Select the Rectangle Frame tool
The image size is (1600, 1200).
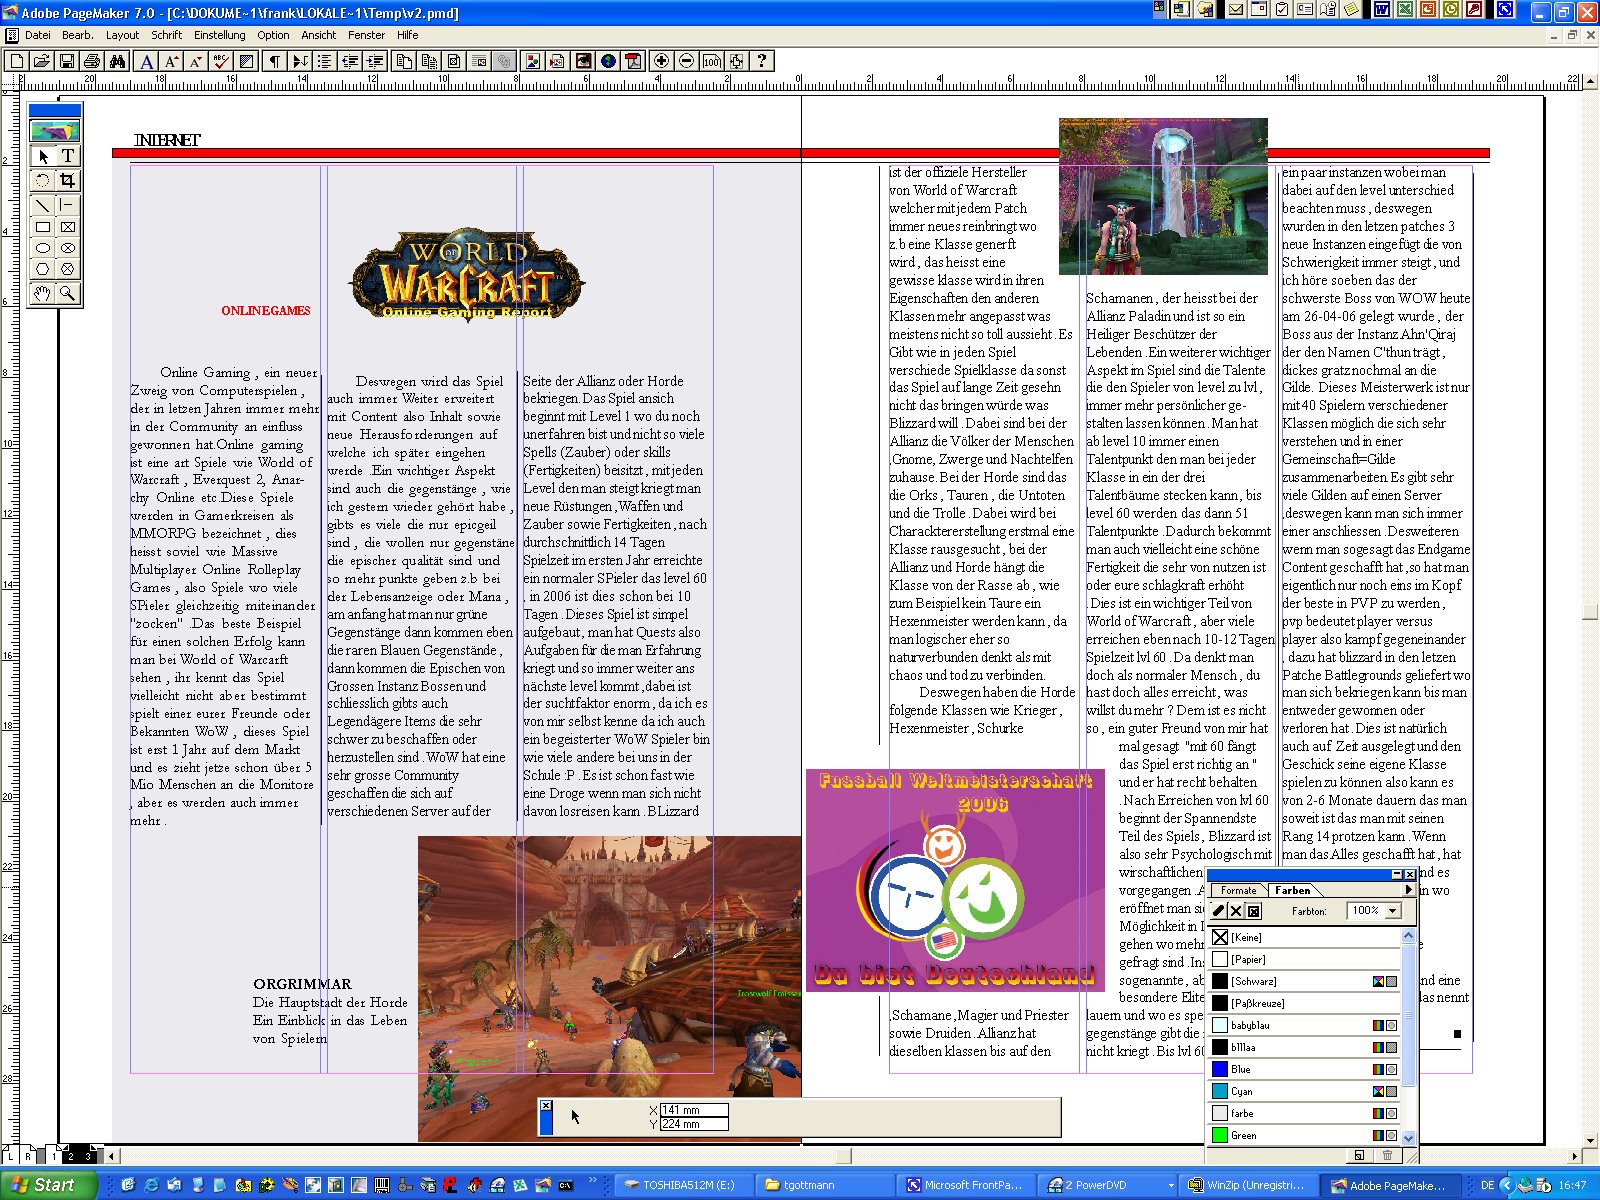(x=67, y=227)
